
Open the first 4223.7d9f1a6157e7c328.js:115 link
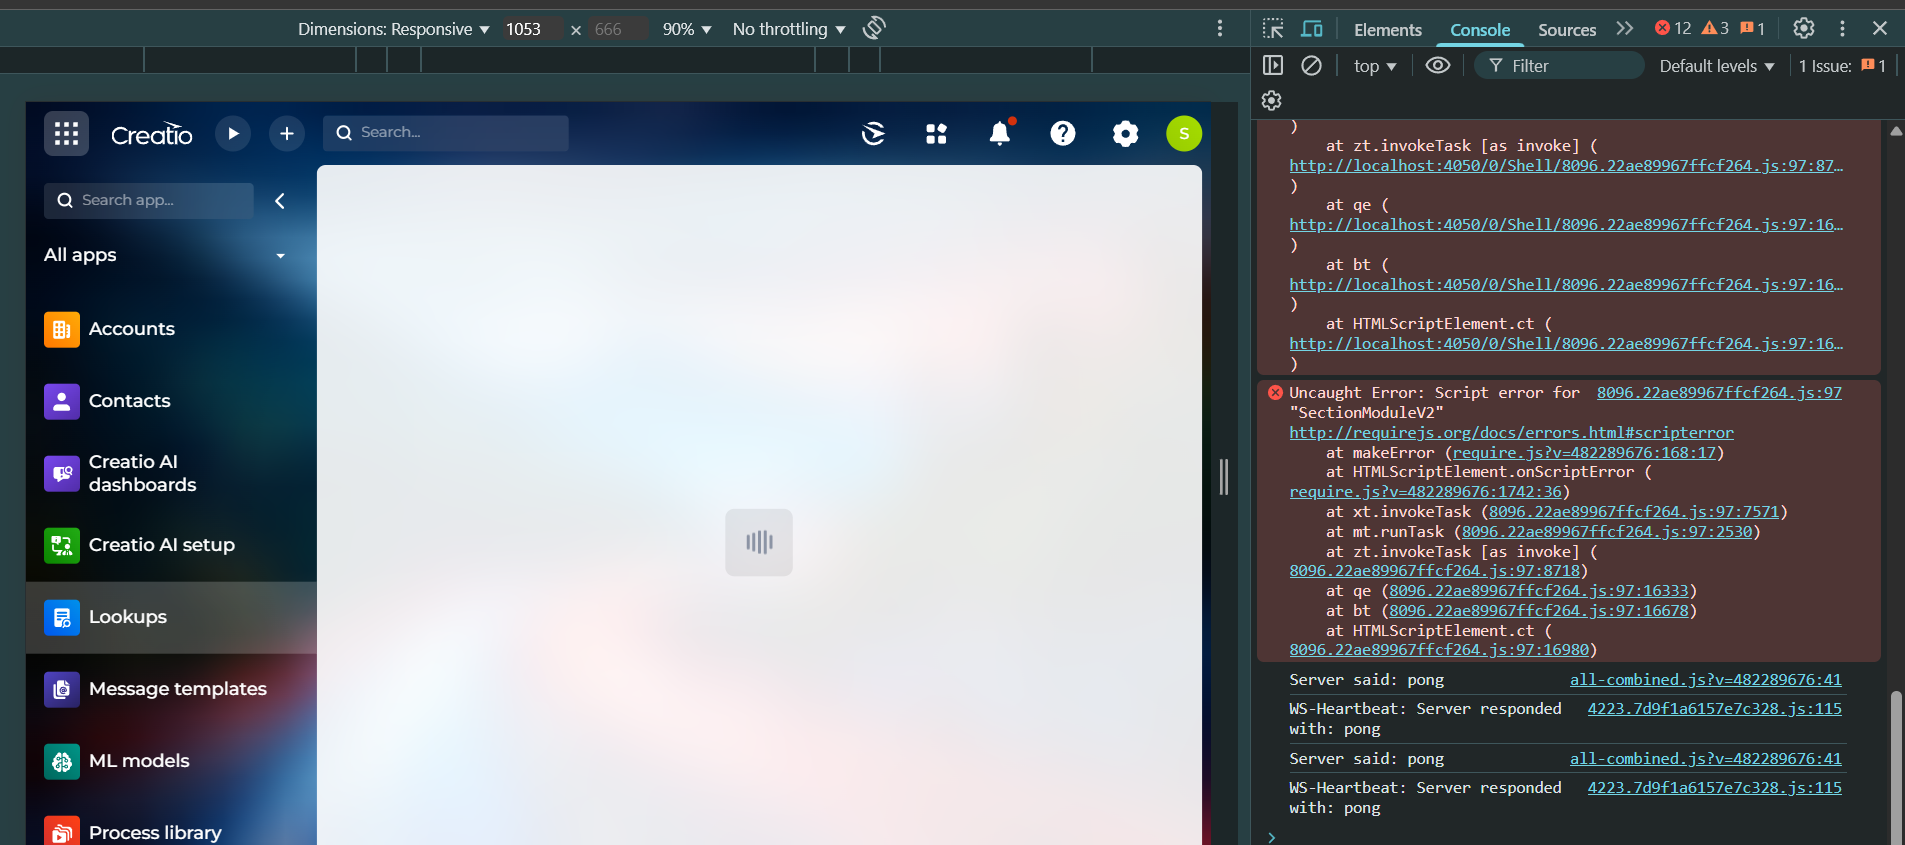point(1714,709)
